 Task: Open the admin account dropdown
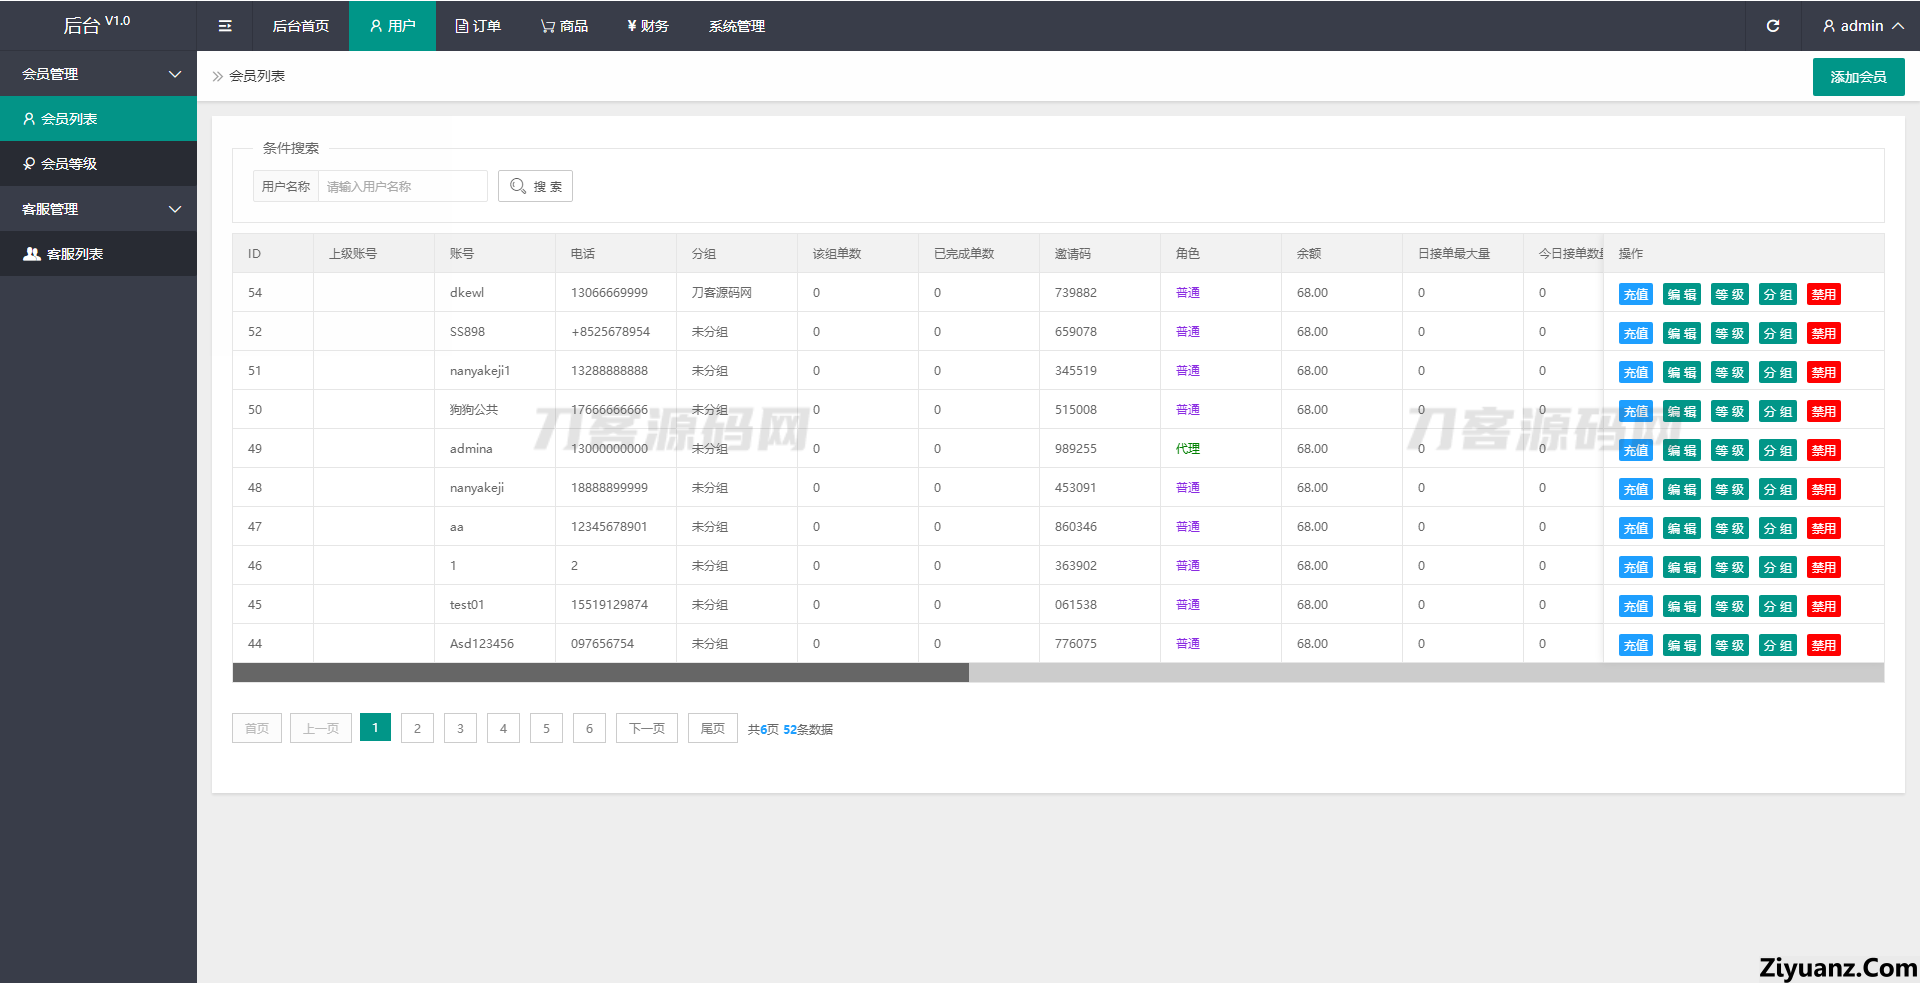1862,26
